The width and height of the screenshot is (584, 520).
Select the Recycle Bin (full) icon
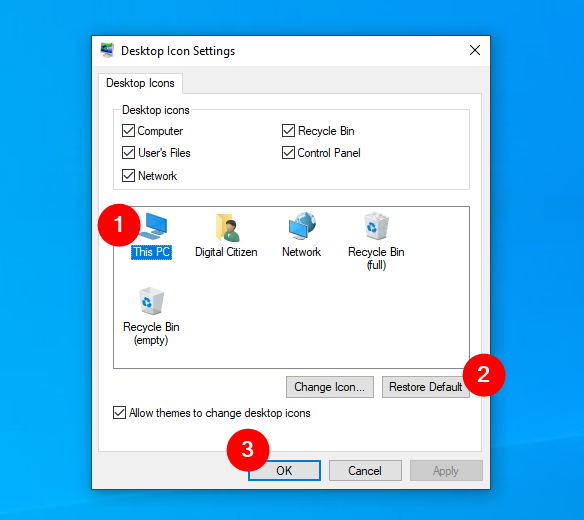click(376, 226)
